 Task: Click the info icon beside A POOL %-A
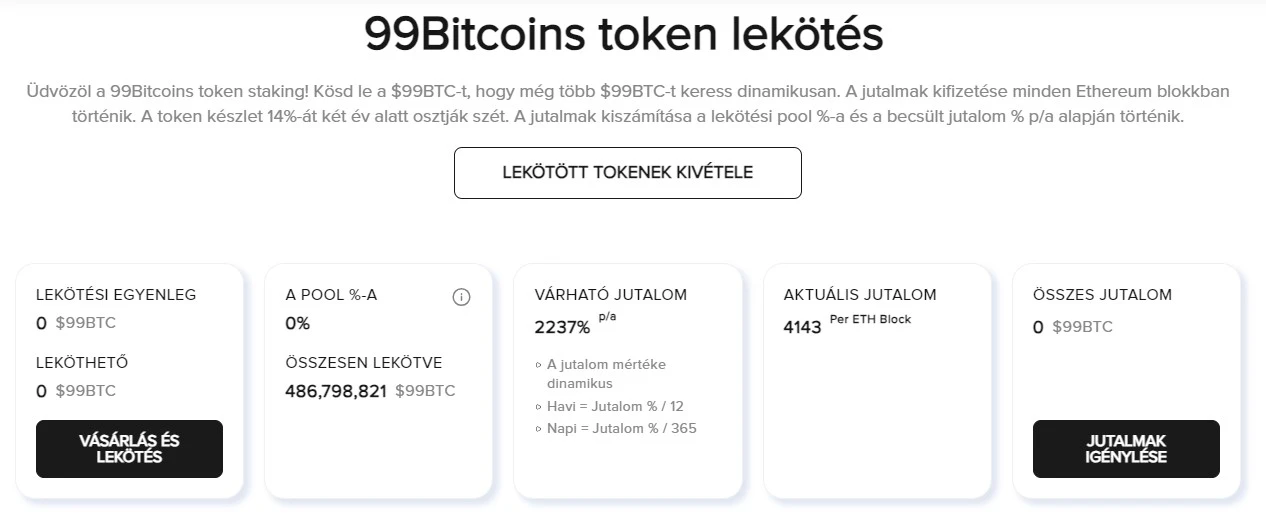point(461,297)
